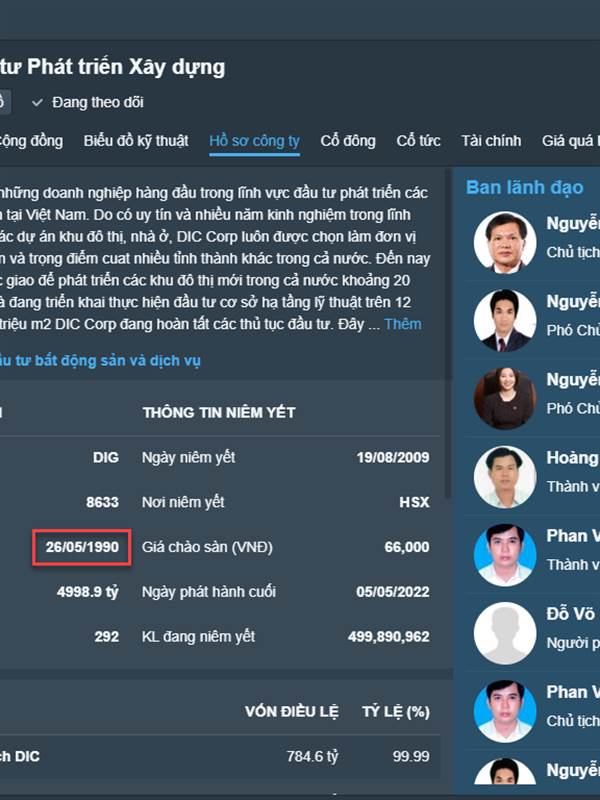Open the Cổ tức tab
The image size is (600, 800).
(418, 141)
